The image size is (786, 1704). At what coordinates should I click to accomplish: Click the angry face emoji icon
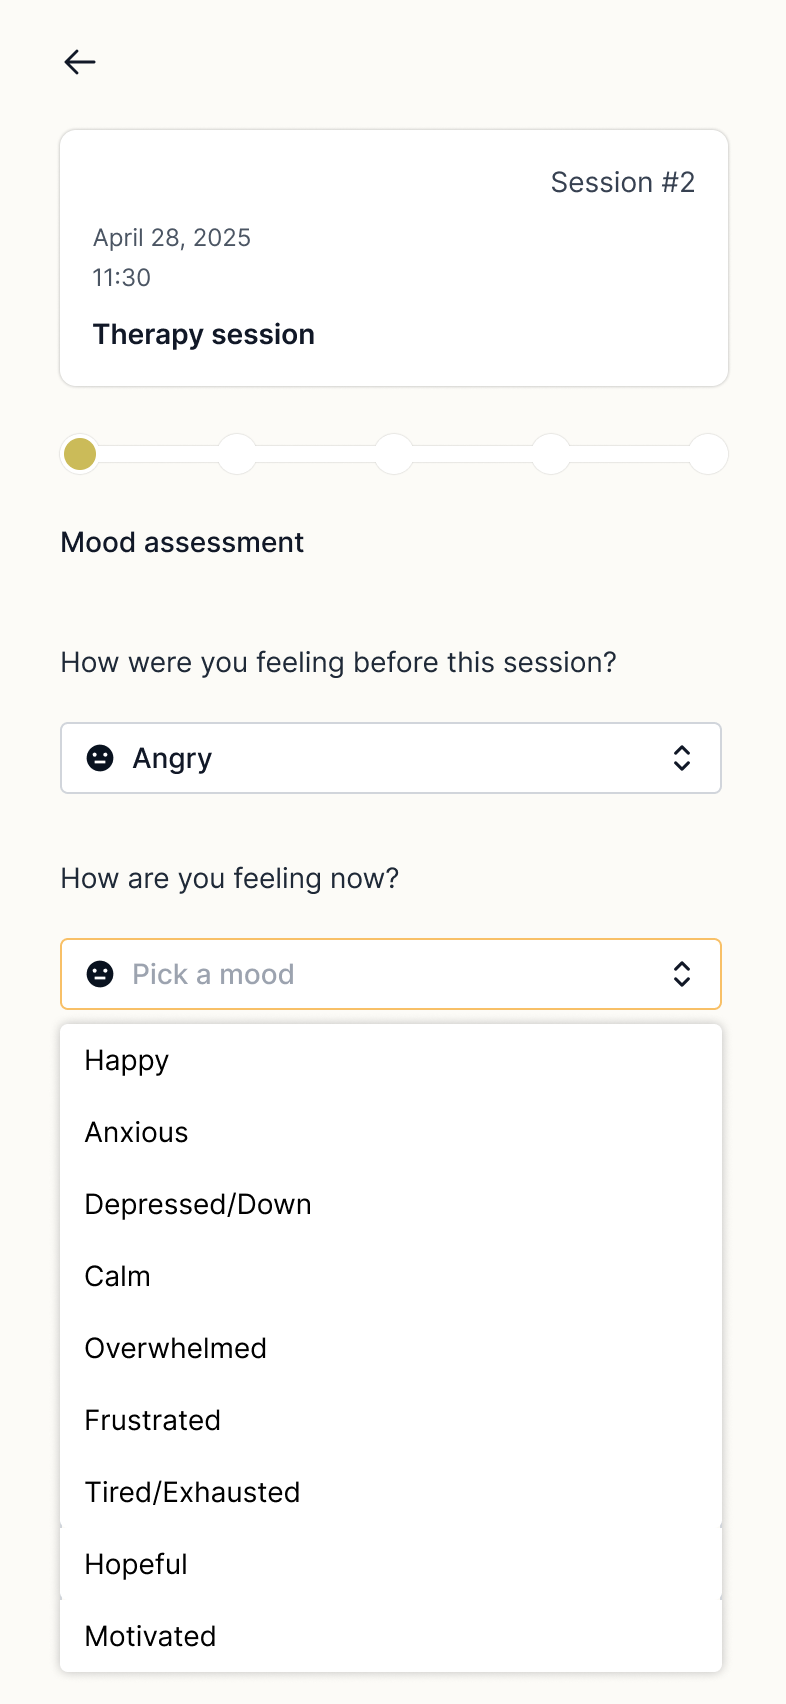pos(100,758)
